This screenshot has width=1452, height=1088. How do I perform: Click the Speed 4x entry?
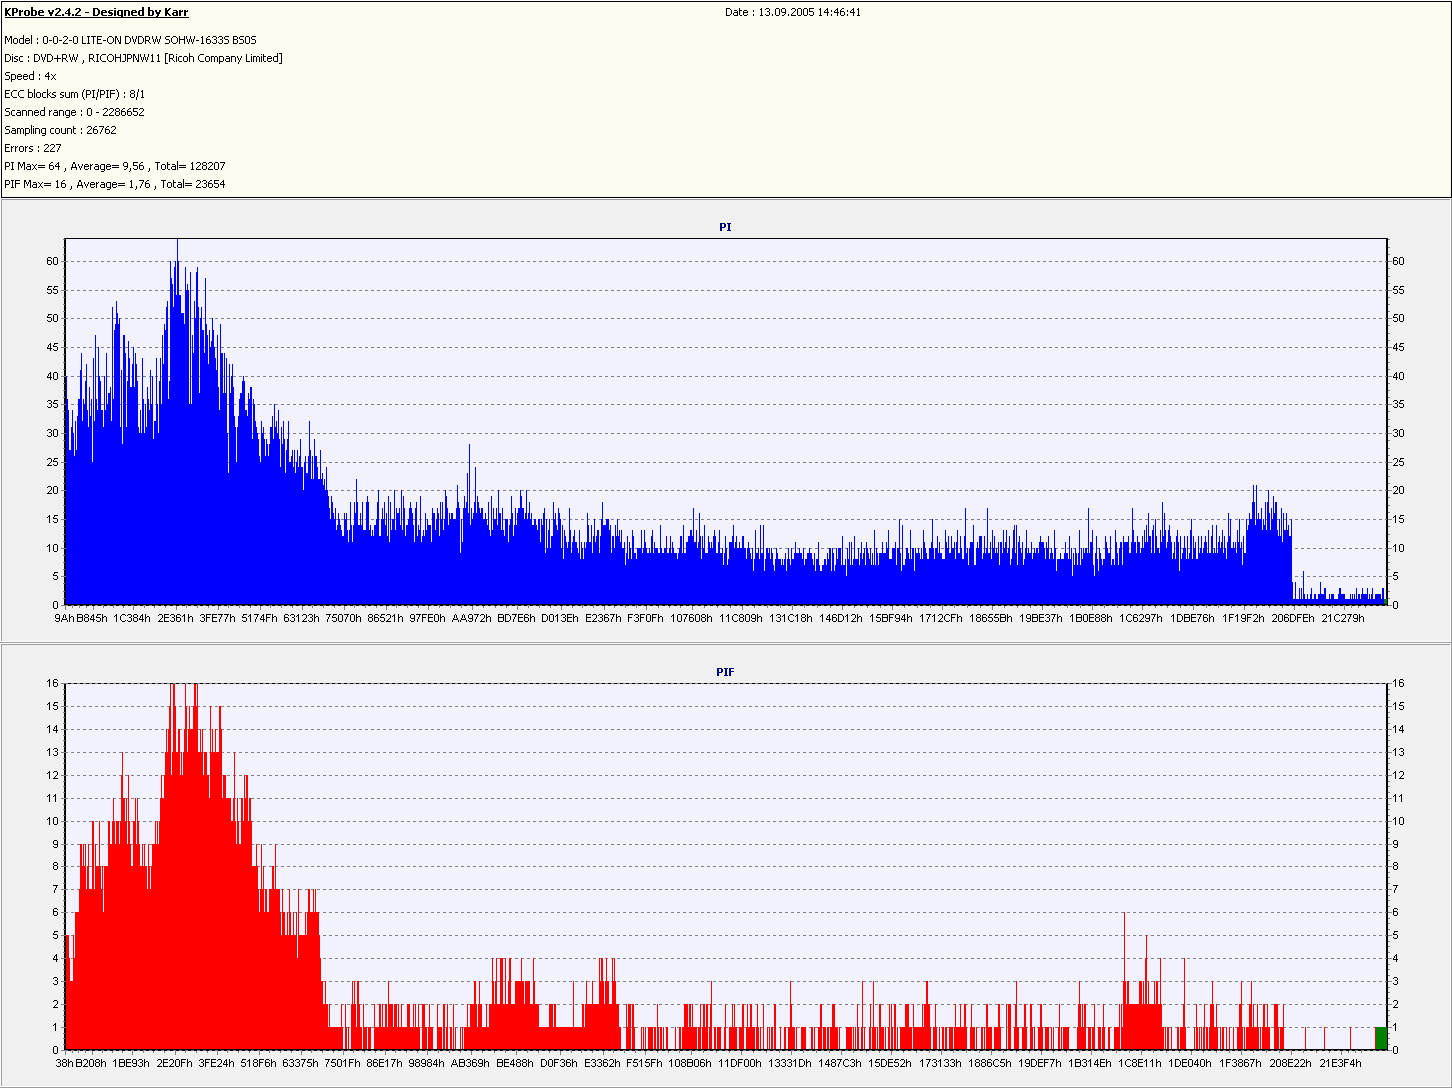30,76
